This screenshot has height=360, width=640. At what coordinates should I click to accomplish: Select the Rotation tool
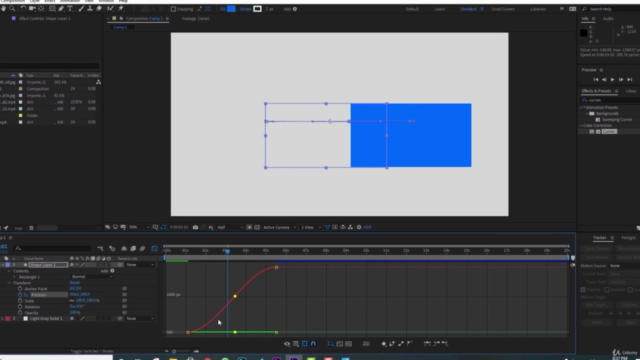tap(23, 9)
